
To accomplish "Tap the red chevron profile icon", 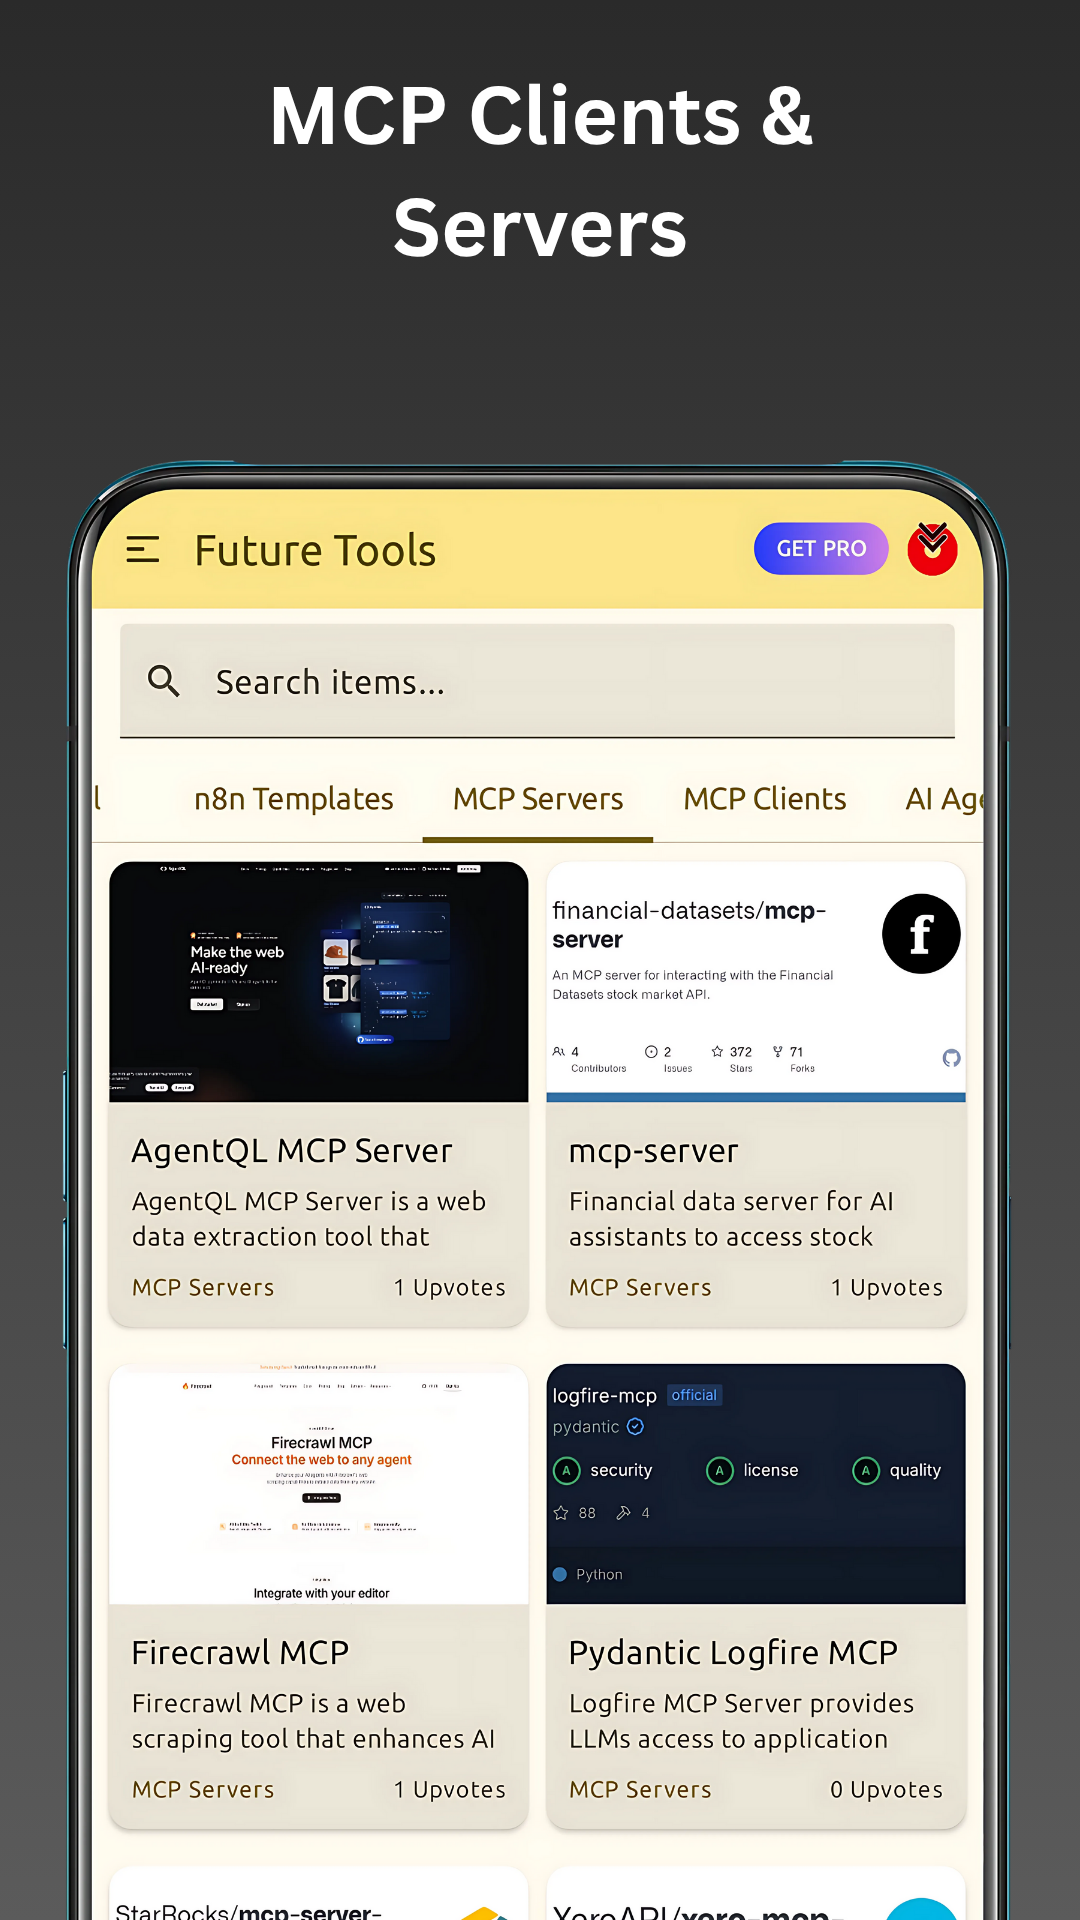I will [x=932, y=549].
